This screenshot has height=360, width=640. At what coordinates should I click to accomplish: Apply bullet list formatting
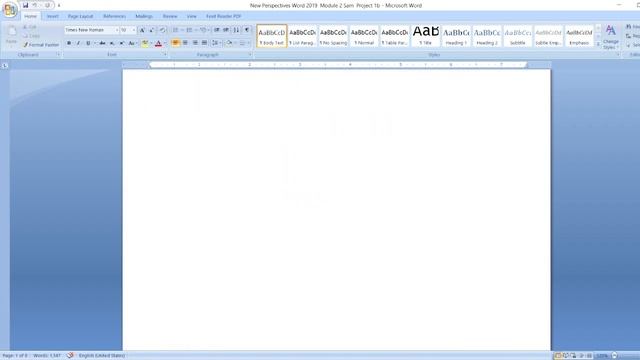[x=175, y=30]
